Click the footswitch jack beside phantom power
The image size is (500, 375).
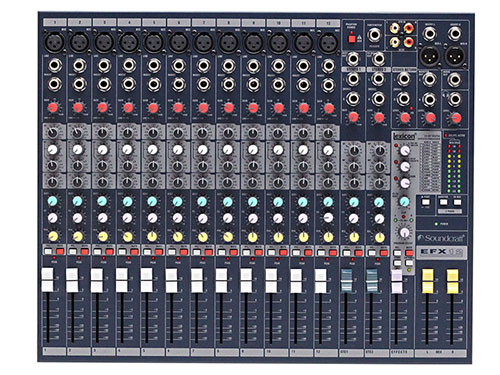[374, 34]
